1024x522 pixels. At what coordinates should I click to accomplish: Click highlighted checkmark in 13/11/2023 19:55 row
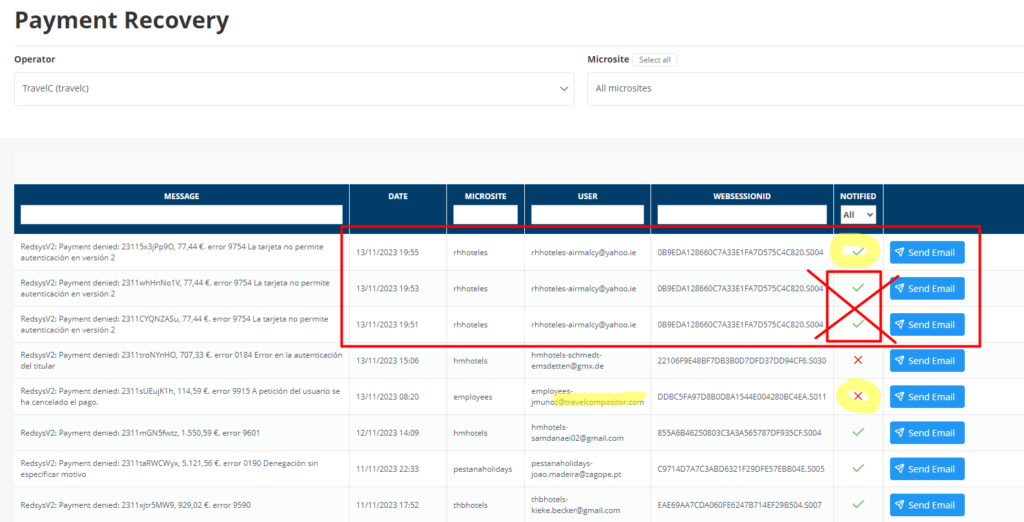pos(857,252)
